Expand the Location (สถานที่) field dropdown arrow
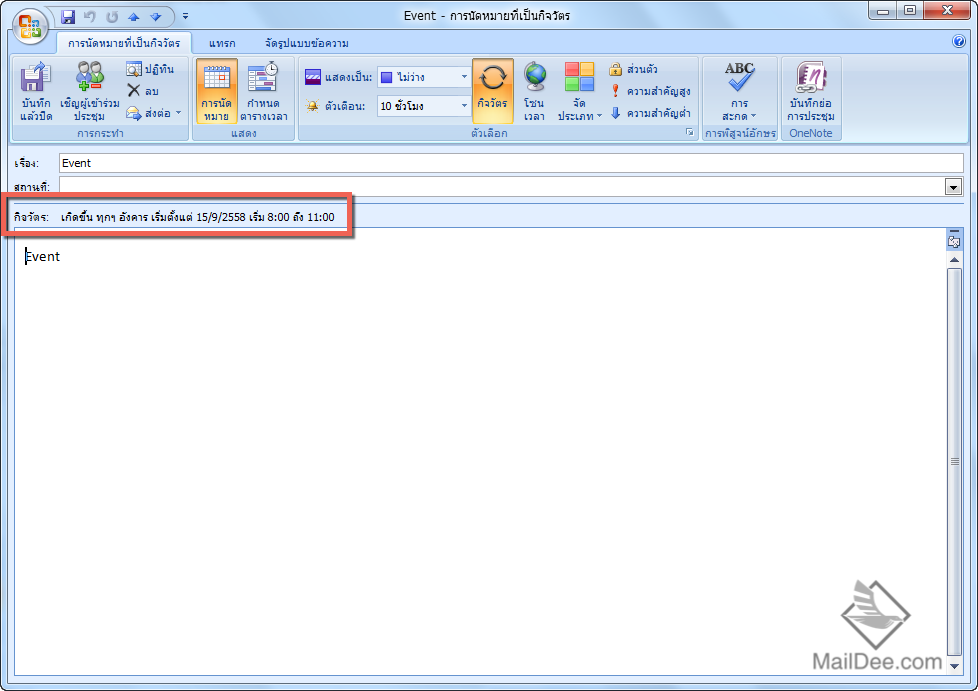Viewport: 978px width, 691px height. (953, 186)
